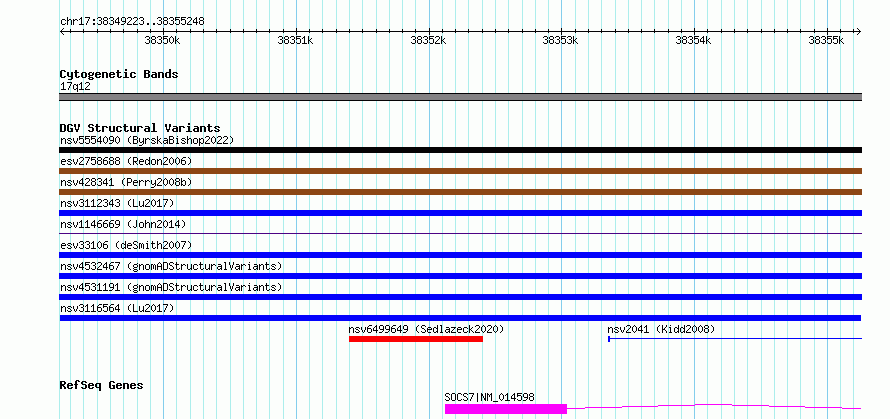Click the left arrowhead of the ruler

[62, 32]
